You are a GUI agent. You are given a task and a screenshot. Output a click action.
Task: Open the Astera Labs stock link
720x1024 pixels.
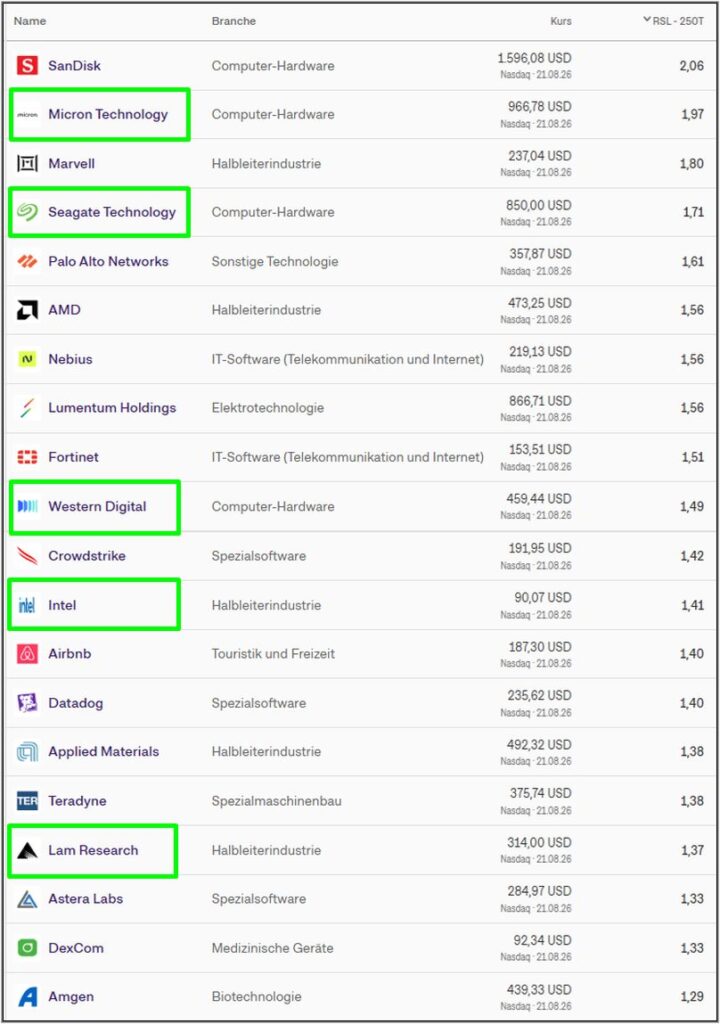86,899
